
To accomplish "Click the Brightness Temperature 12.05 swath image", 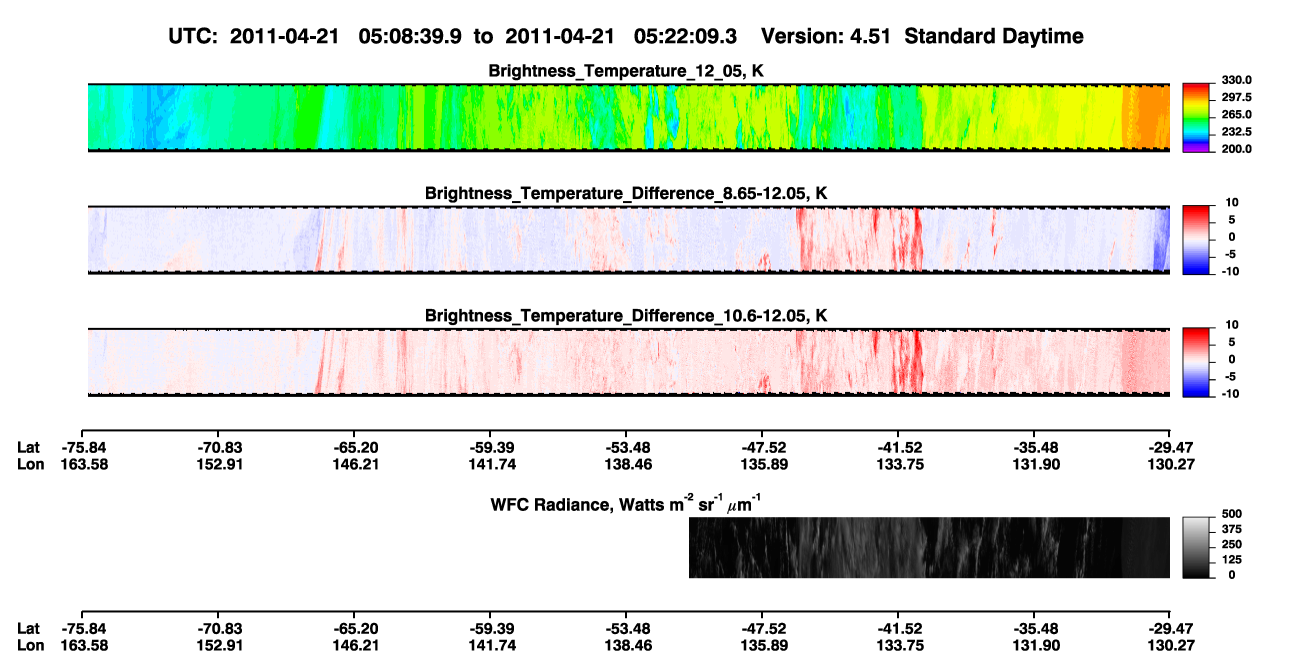I will 629,118.
